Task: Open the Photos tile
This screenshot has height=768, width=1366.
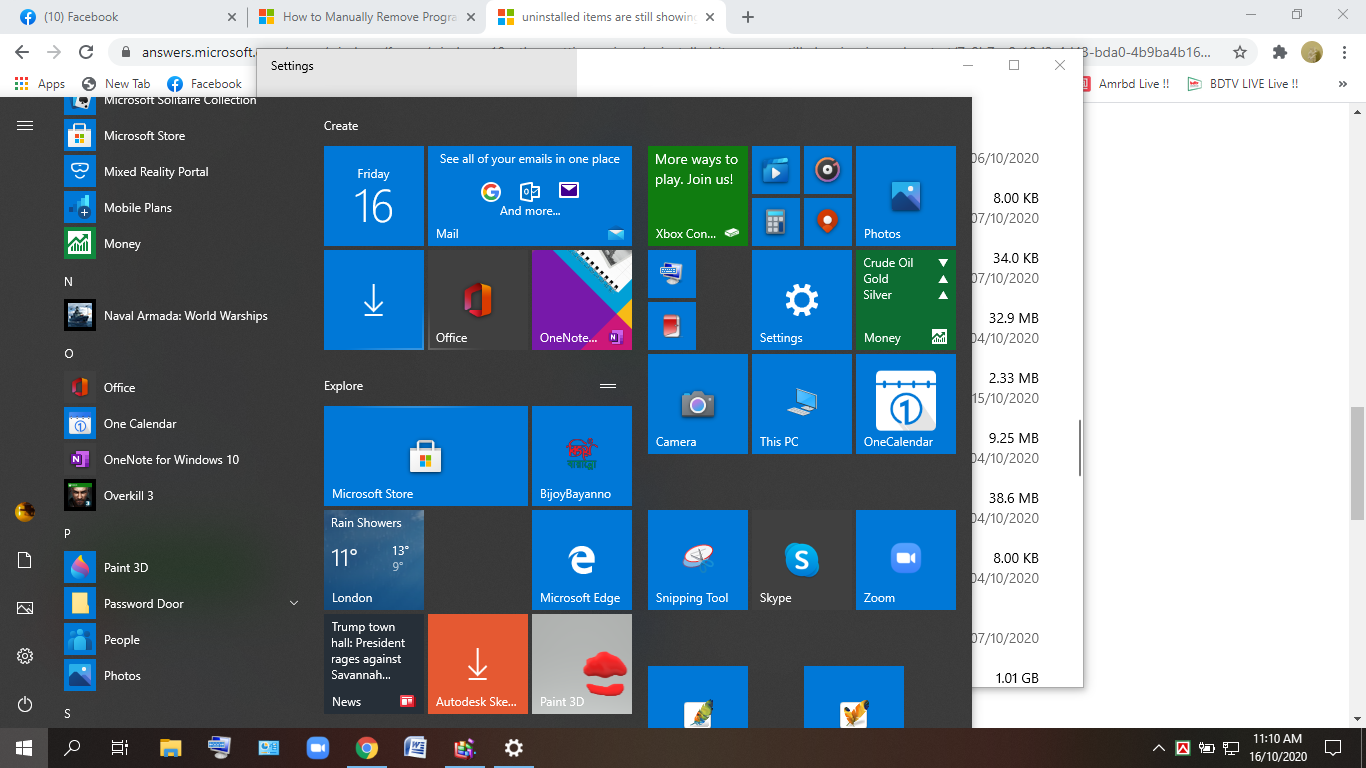Action: (x=905, y=196)
